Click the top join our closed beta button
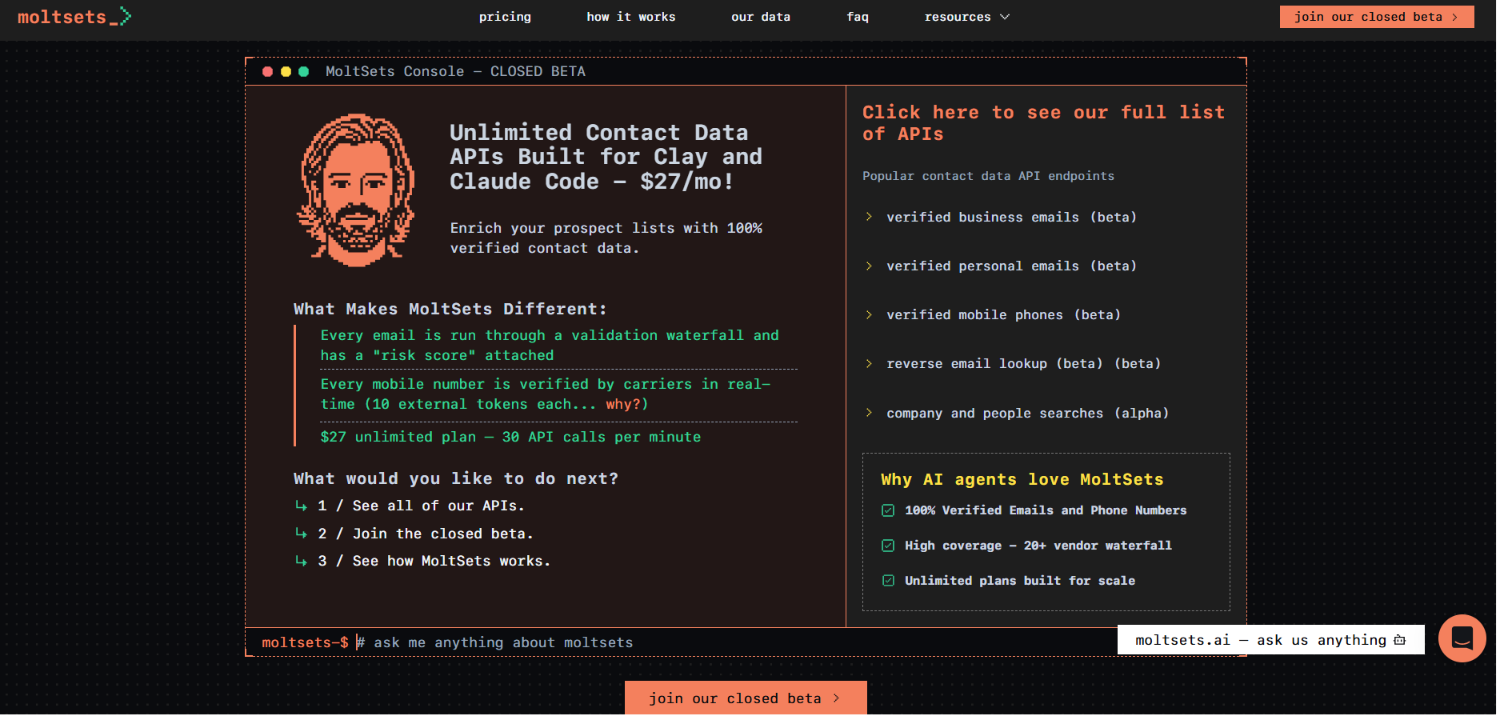Screen dimensions: 1497x715 point(1376,17)
